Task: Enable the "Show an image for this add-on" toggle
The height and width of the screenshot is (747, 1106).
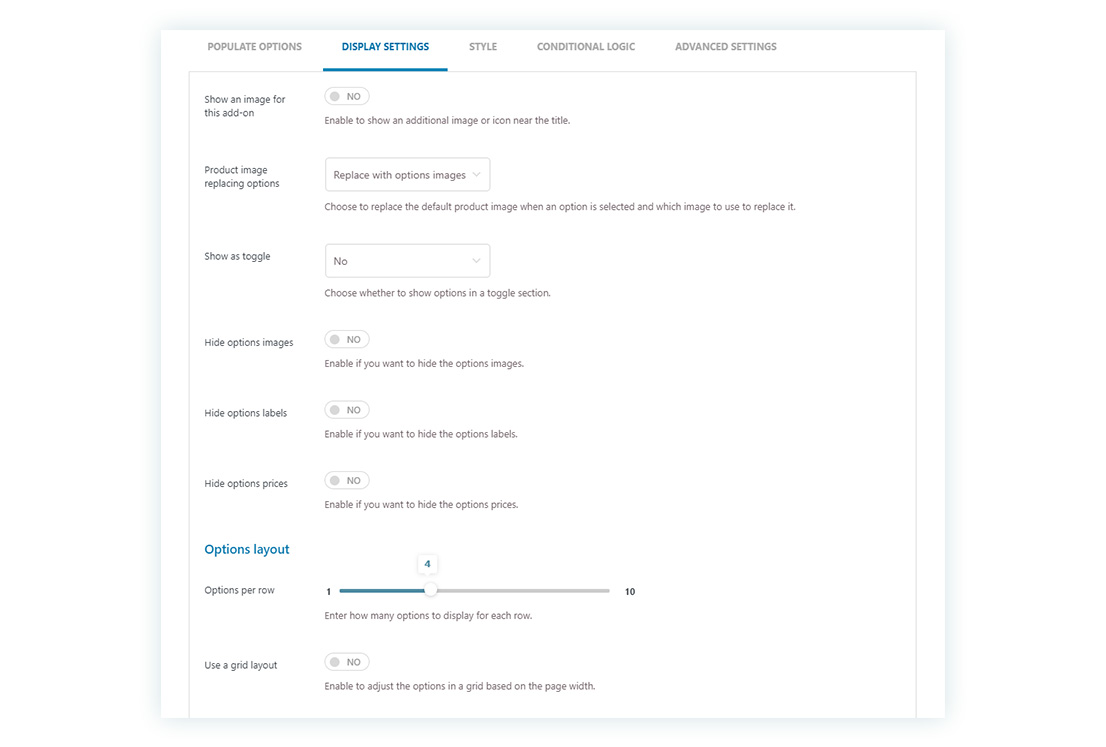Action: 346,96
